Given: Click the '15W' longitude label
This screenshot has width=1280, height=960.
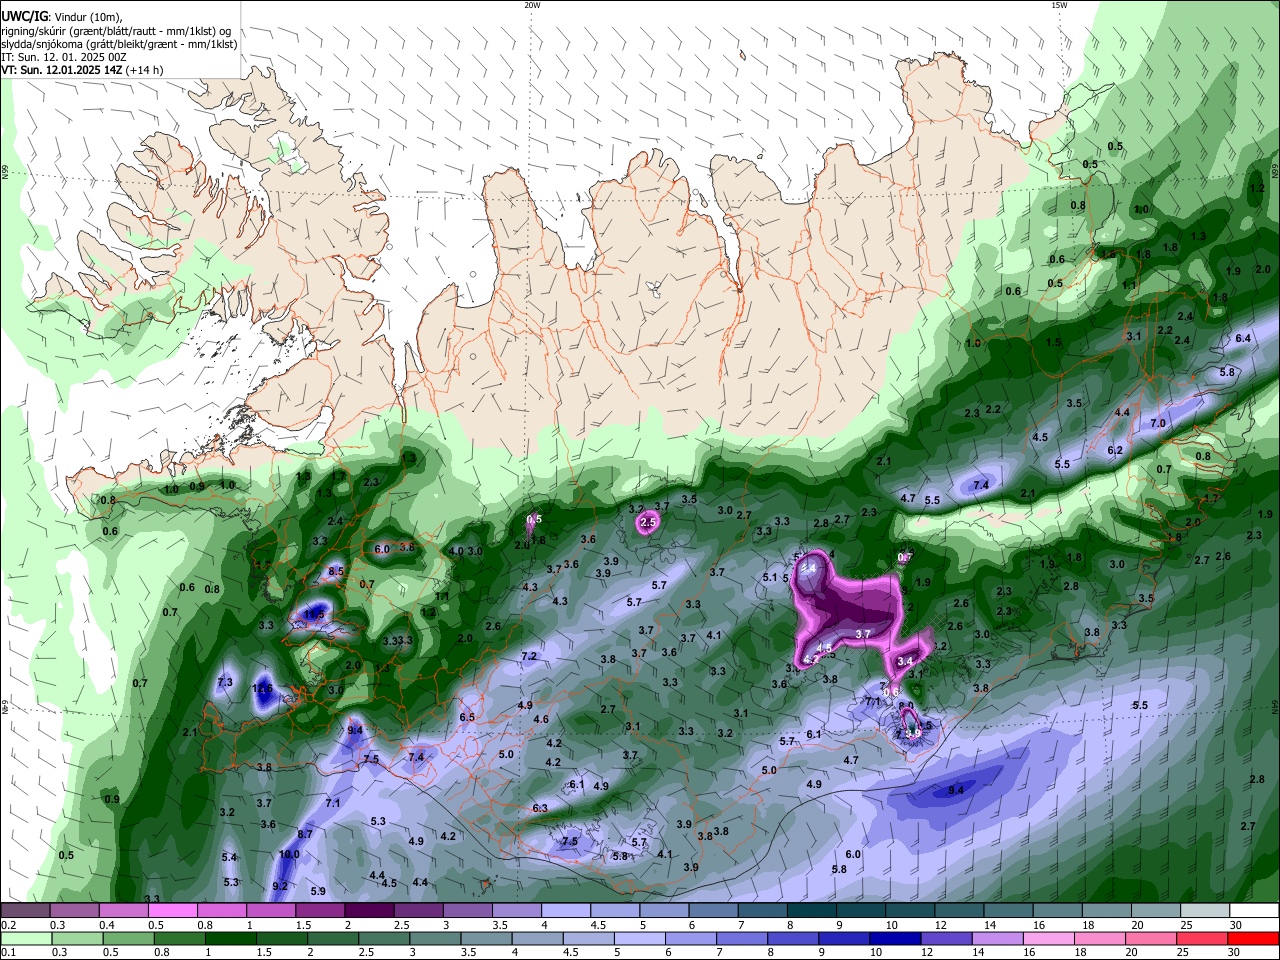Looking at the screenshot, I should (x=1059, y=5).
